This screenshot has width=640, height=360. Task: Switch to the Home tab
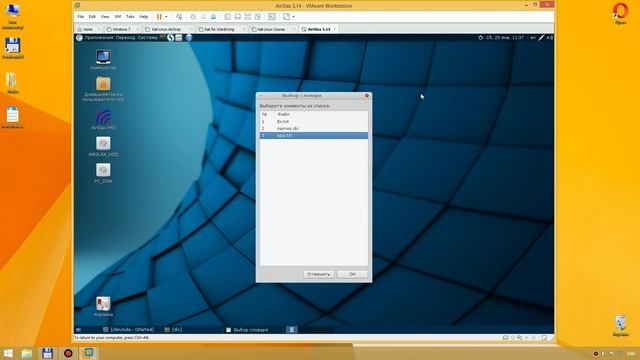click(88, 29)
